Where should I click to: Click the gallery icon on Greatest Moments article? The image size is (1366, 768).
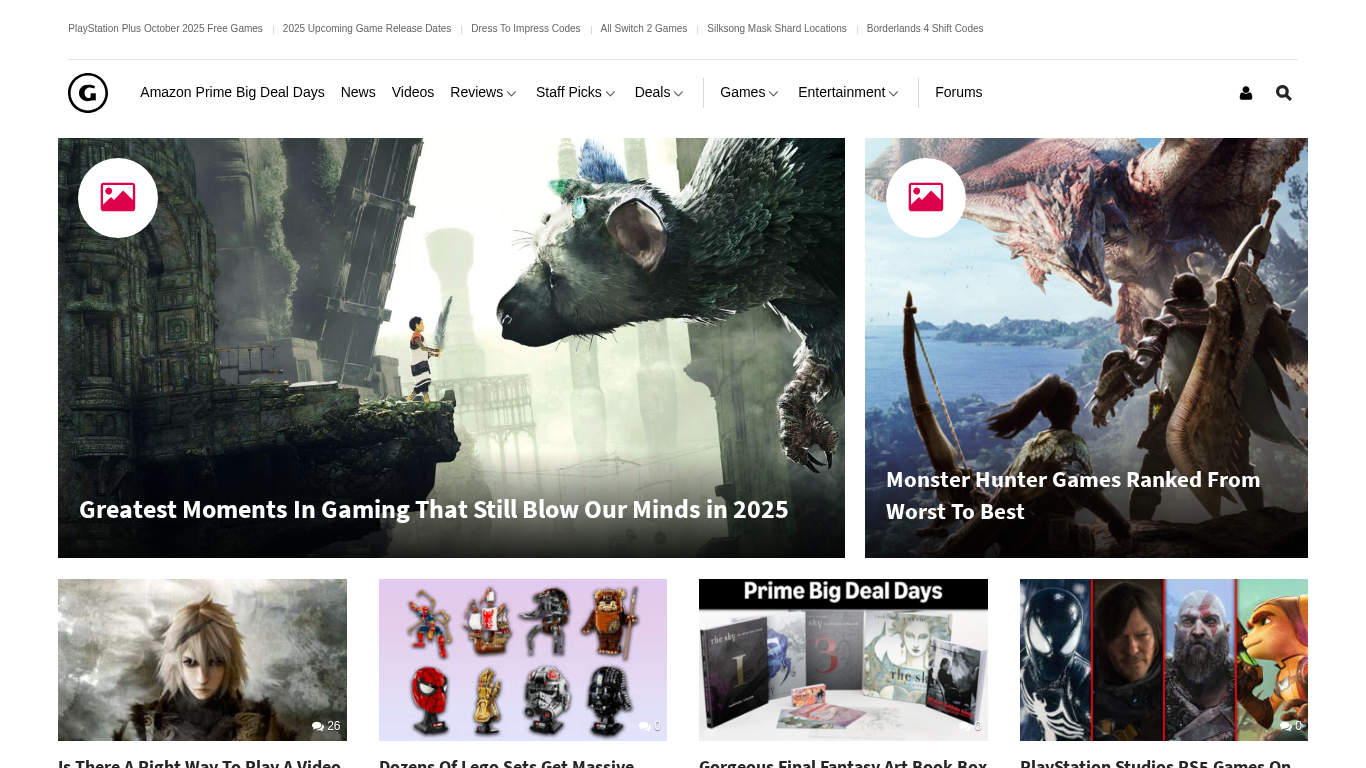point(118,198)
